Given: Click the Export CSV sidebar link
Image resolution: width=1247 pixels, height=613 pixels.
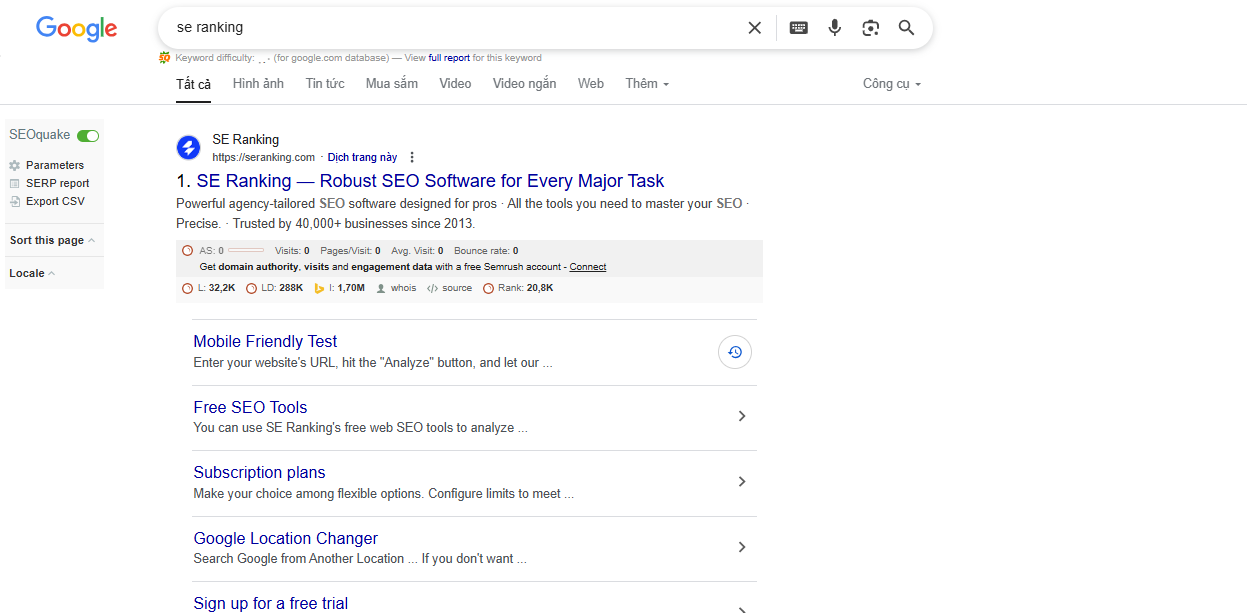Looking at the screenshot, I should click(56, 201).
